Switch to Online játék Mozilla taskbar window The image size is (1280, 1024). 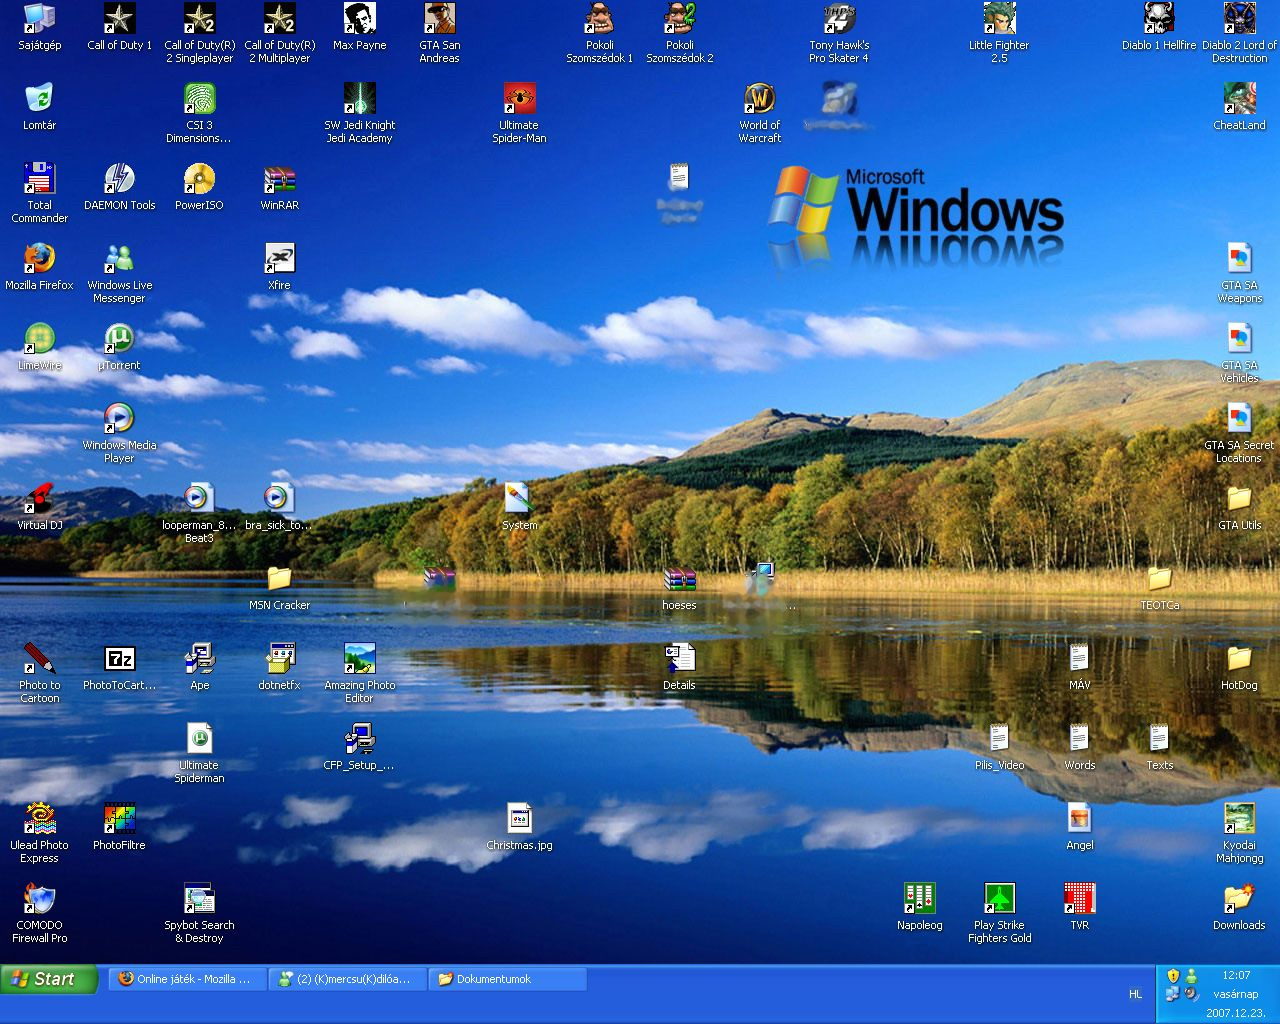pyautogui.click(x=187, y=979)
